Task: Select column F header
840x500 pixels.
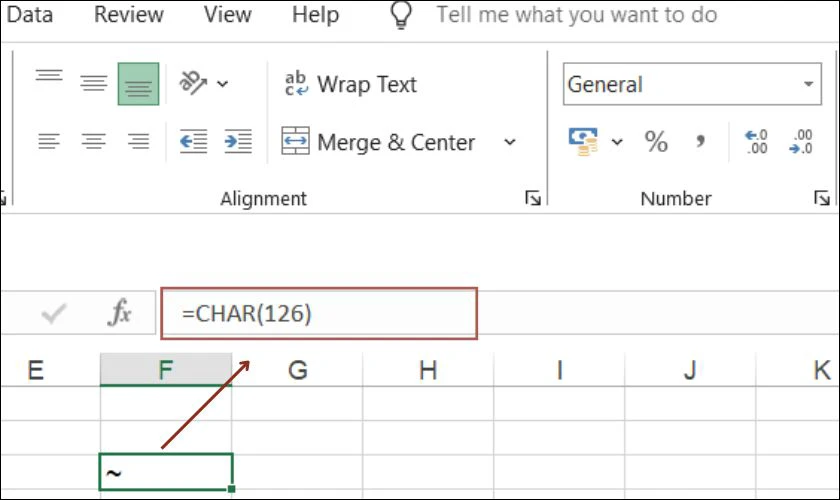Action: point(166,370)
